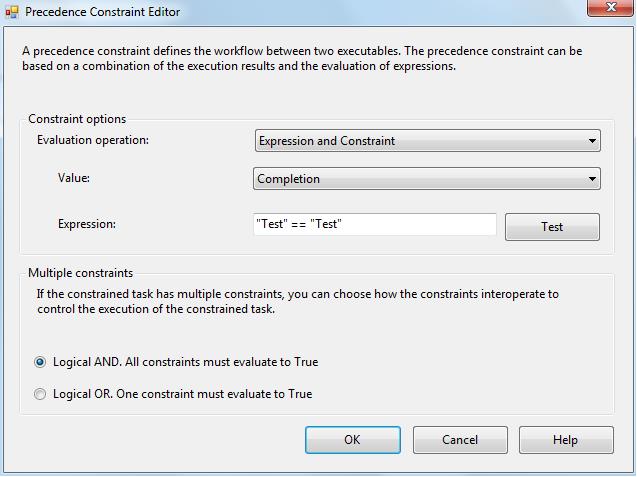Click the 'Completion' value combo box
Image resolution: width=637 pixels, height=477 pixels.
click(420, 179)
